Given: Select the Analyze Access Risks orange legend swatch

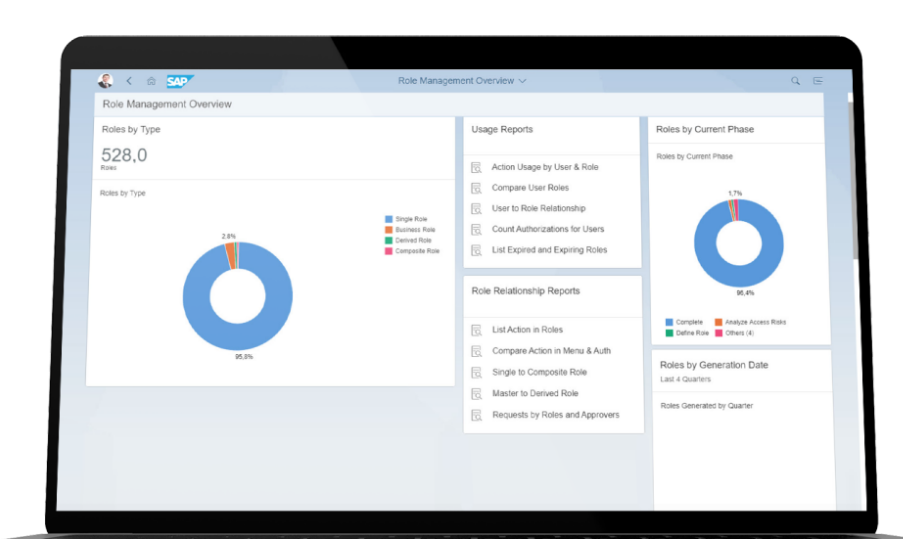Looking at the screenshot, I should (719, 322).
